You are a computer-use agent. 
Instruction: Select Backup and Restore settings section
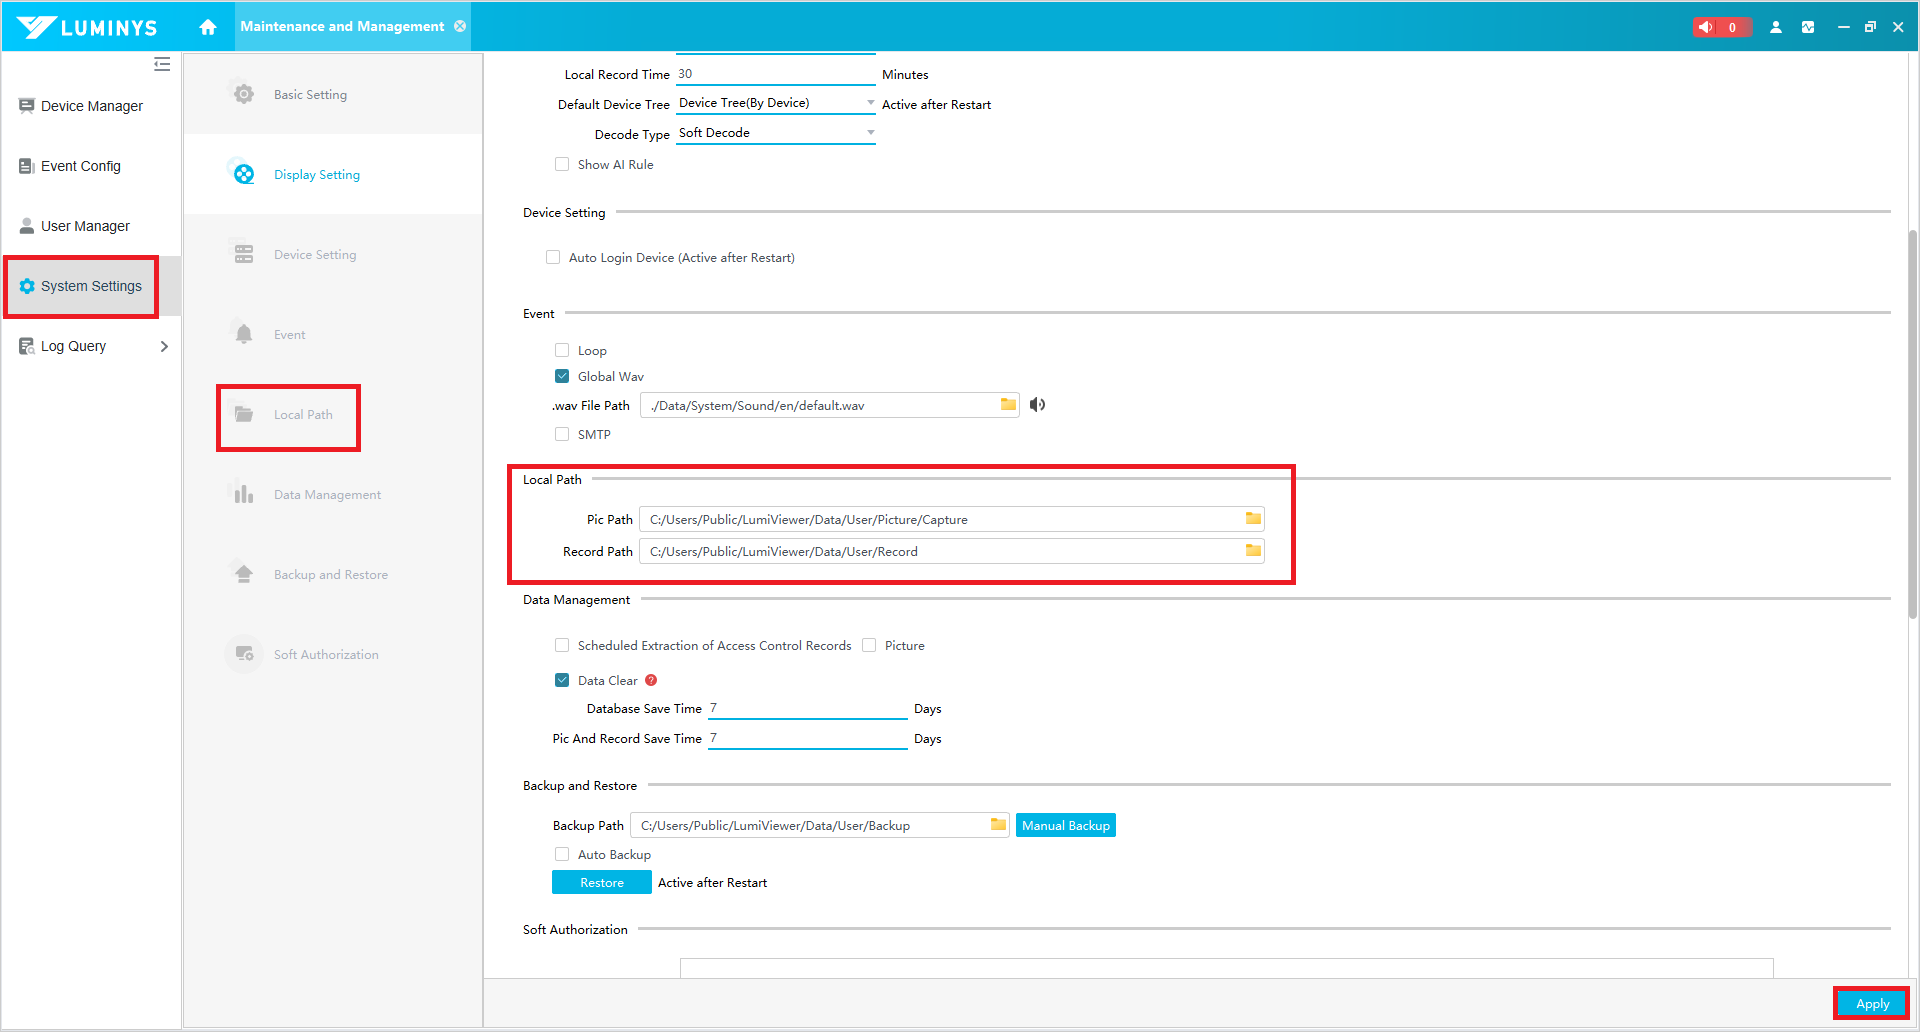coord(330,575)
